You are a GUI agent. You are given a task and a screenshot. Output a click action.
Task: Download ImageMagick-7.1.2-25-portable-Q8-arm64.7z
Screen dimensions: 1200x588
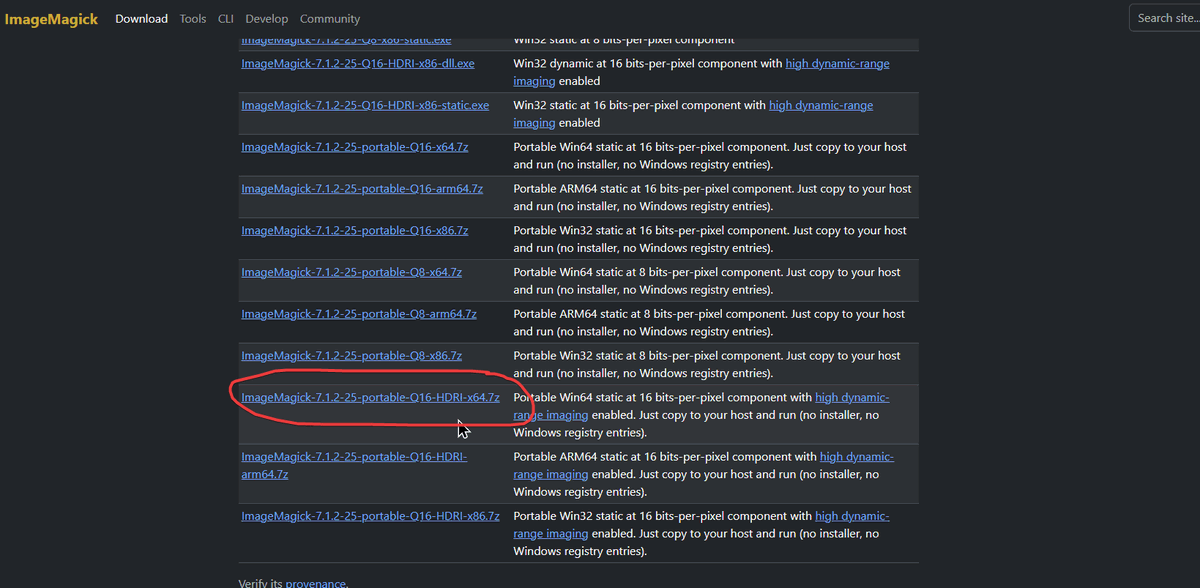359,314
